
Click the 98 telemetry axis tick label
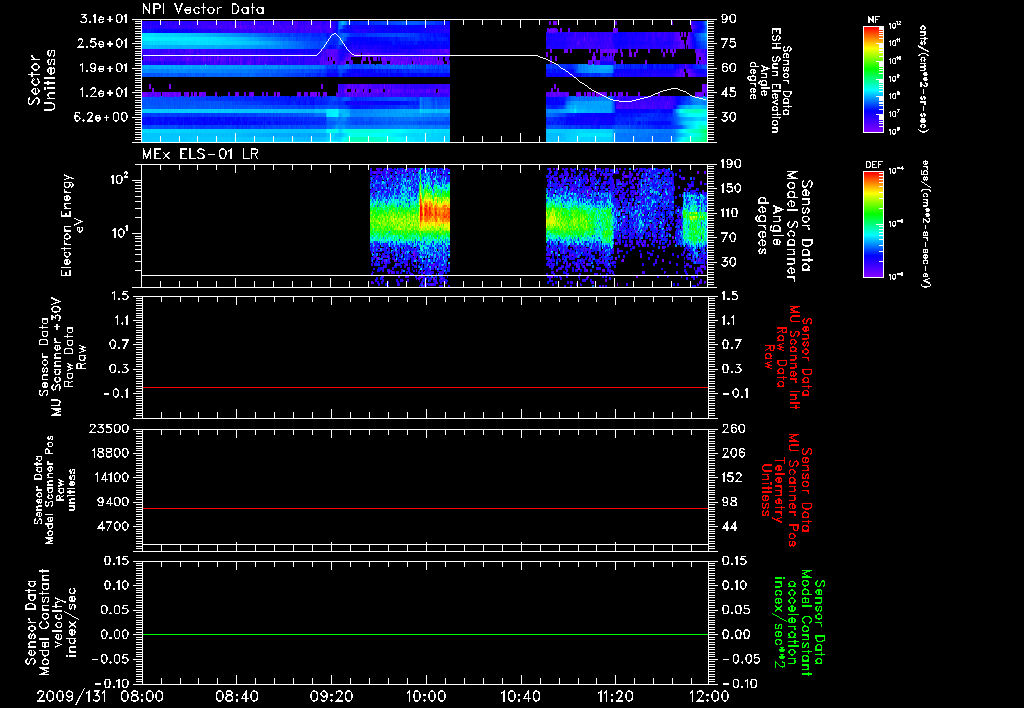pyautogui.click(x=729, y=502)
